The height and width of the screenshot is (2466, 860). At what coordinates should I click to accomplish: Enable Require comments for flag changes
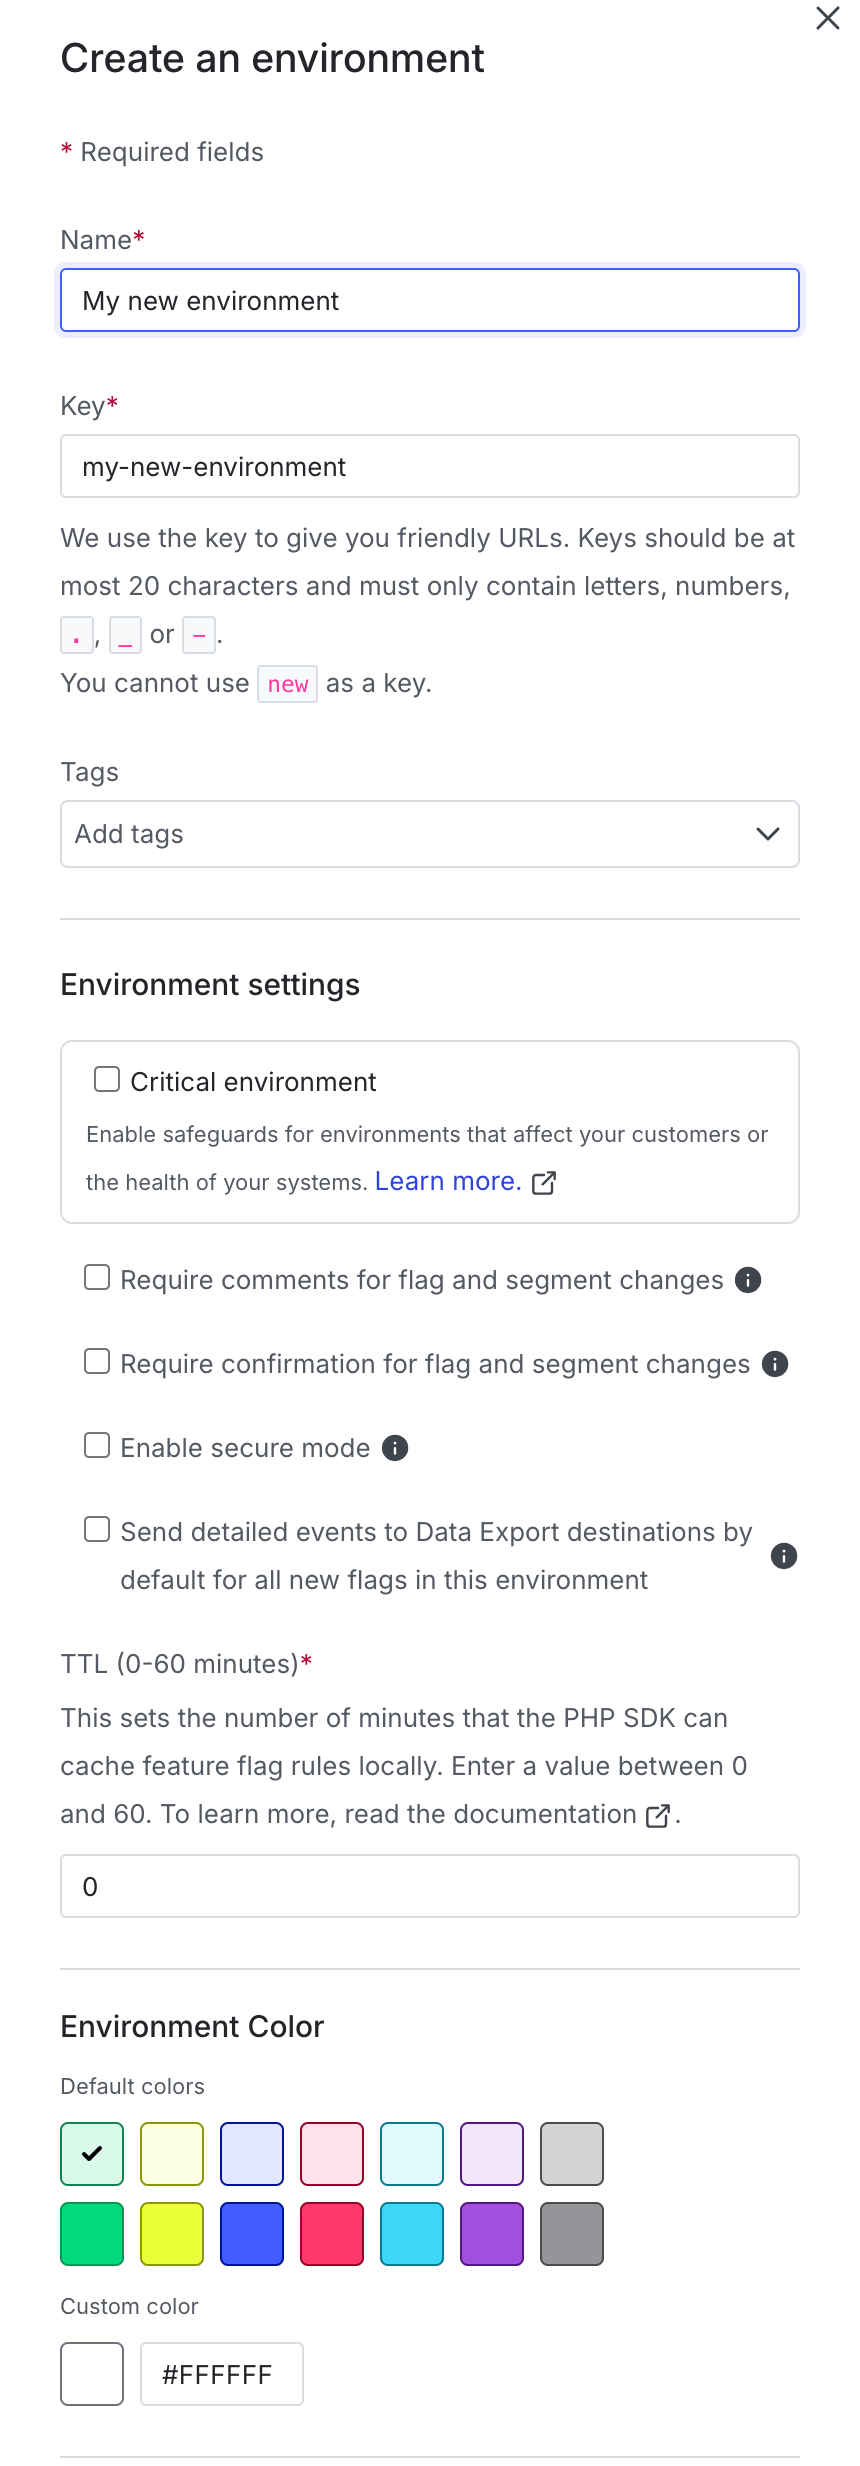(x=97, y=1277)
